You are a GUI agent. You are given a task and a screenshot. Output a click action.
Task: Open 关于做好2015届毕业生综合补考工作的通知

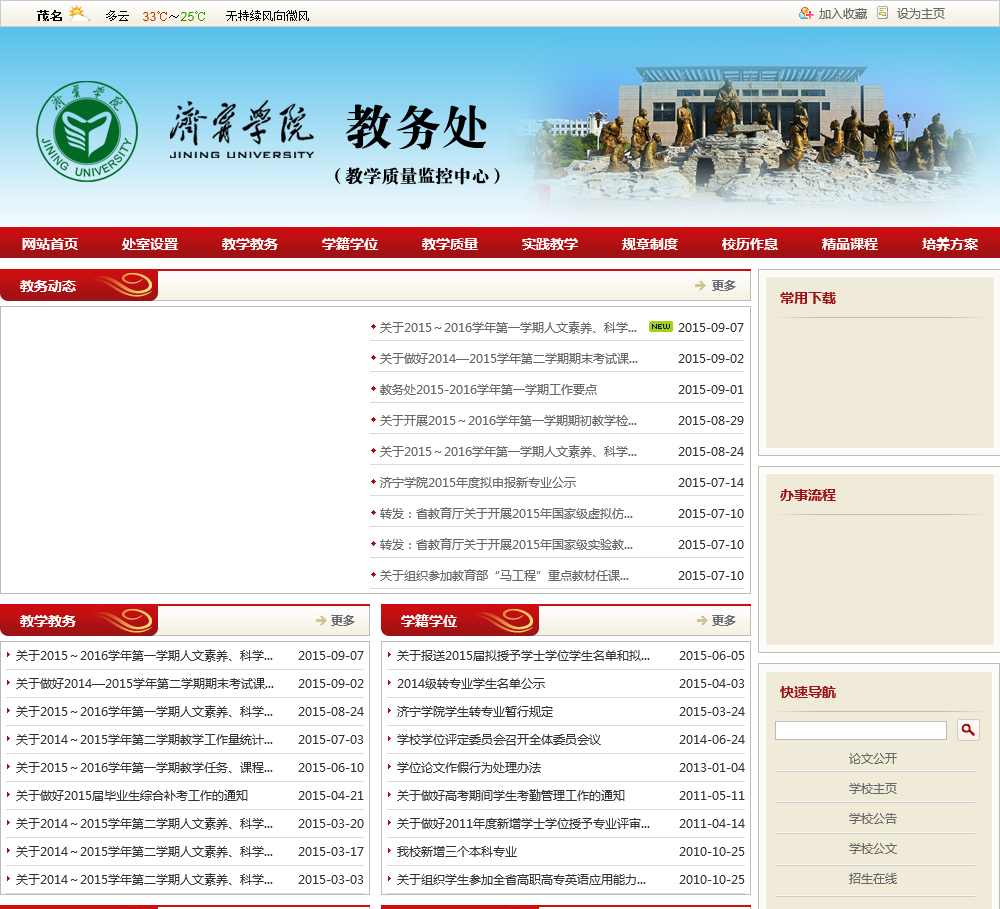tap(131, 795)
